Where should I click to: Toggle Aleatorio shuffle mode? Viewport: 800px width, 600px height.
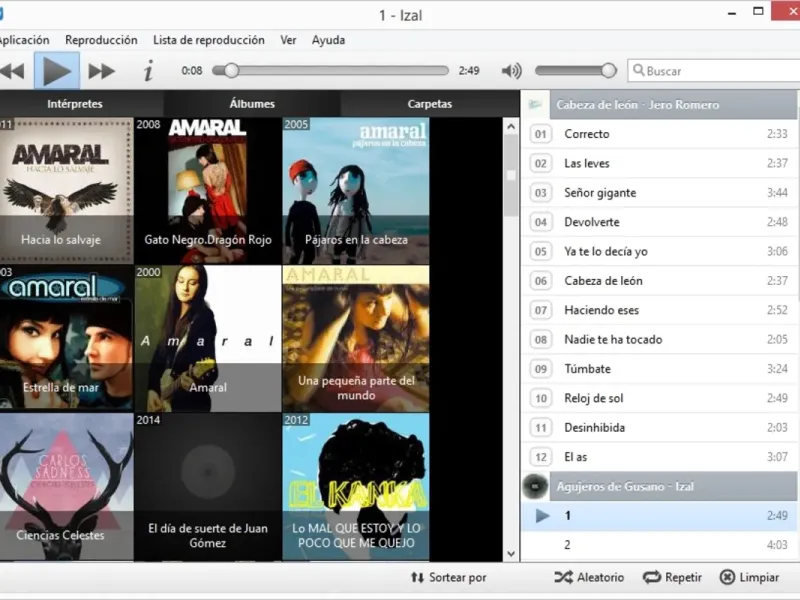[x=589, y=578]
